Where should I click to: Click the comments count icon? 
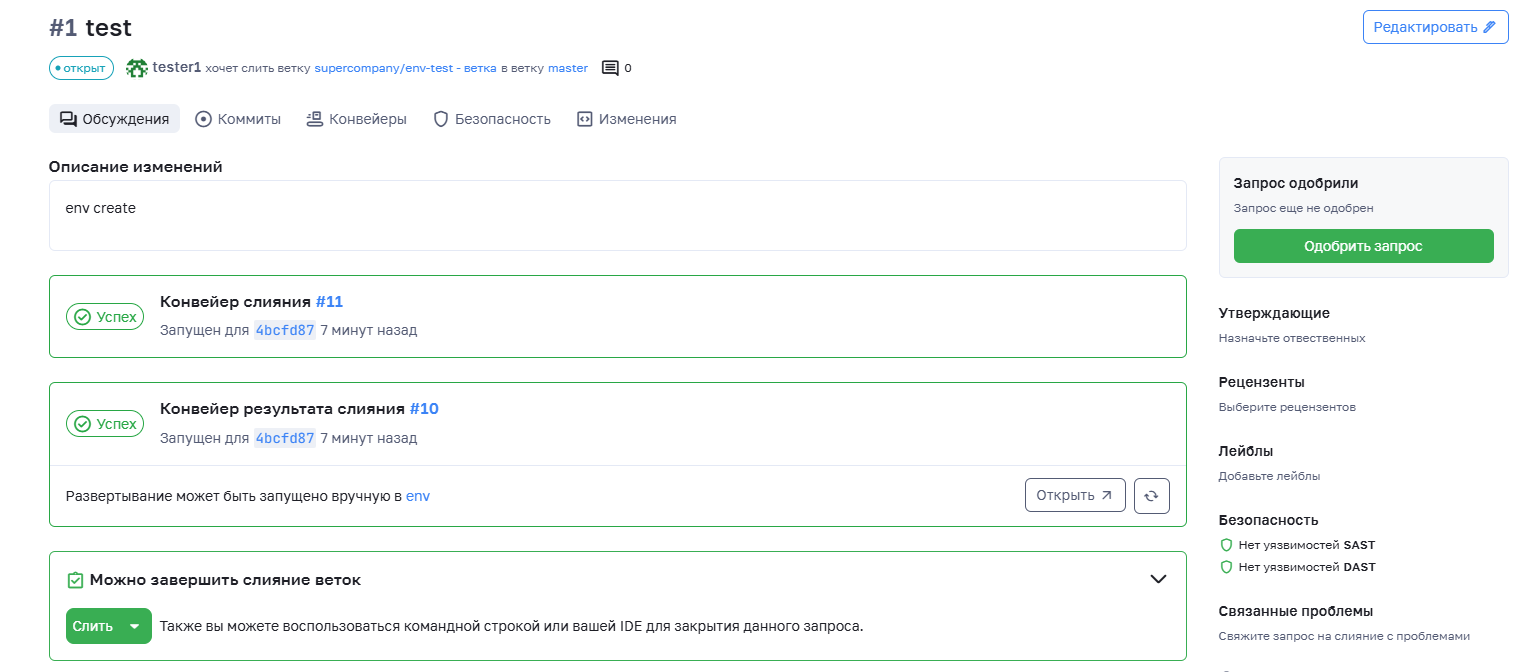(610, 68)
